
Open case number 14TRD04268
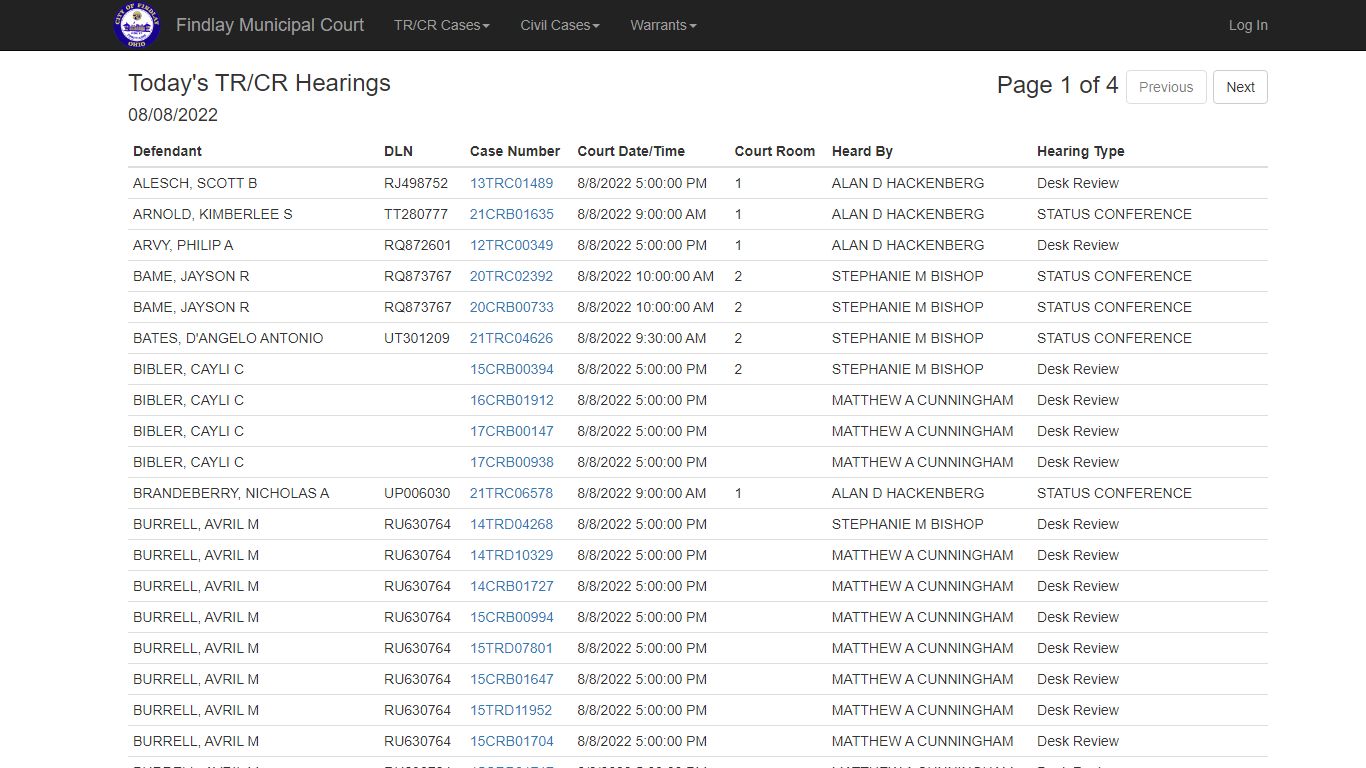pos(511,524)
